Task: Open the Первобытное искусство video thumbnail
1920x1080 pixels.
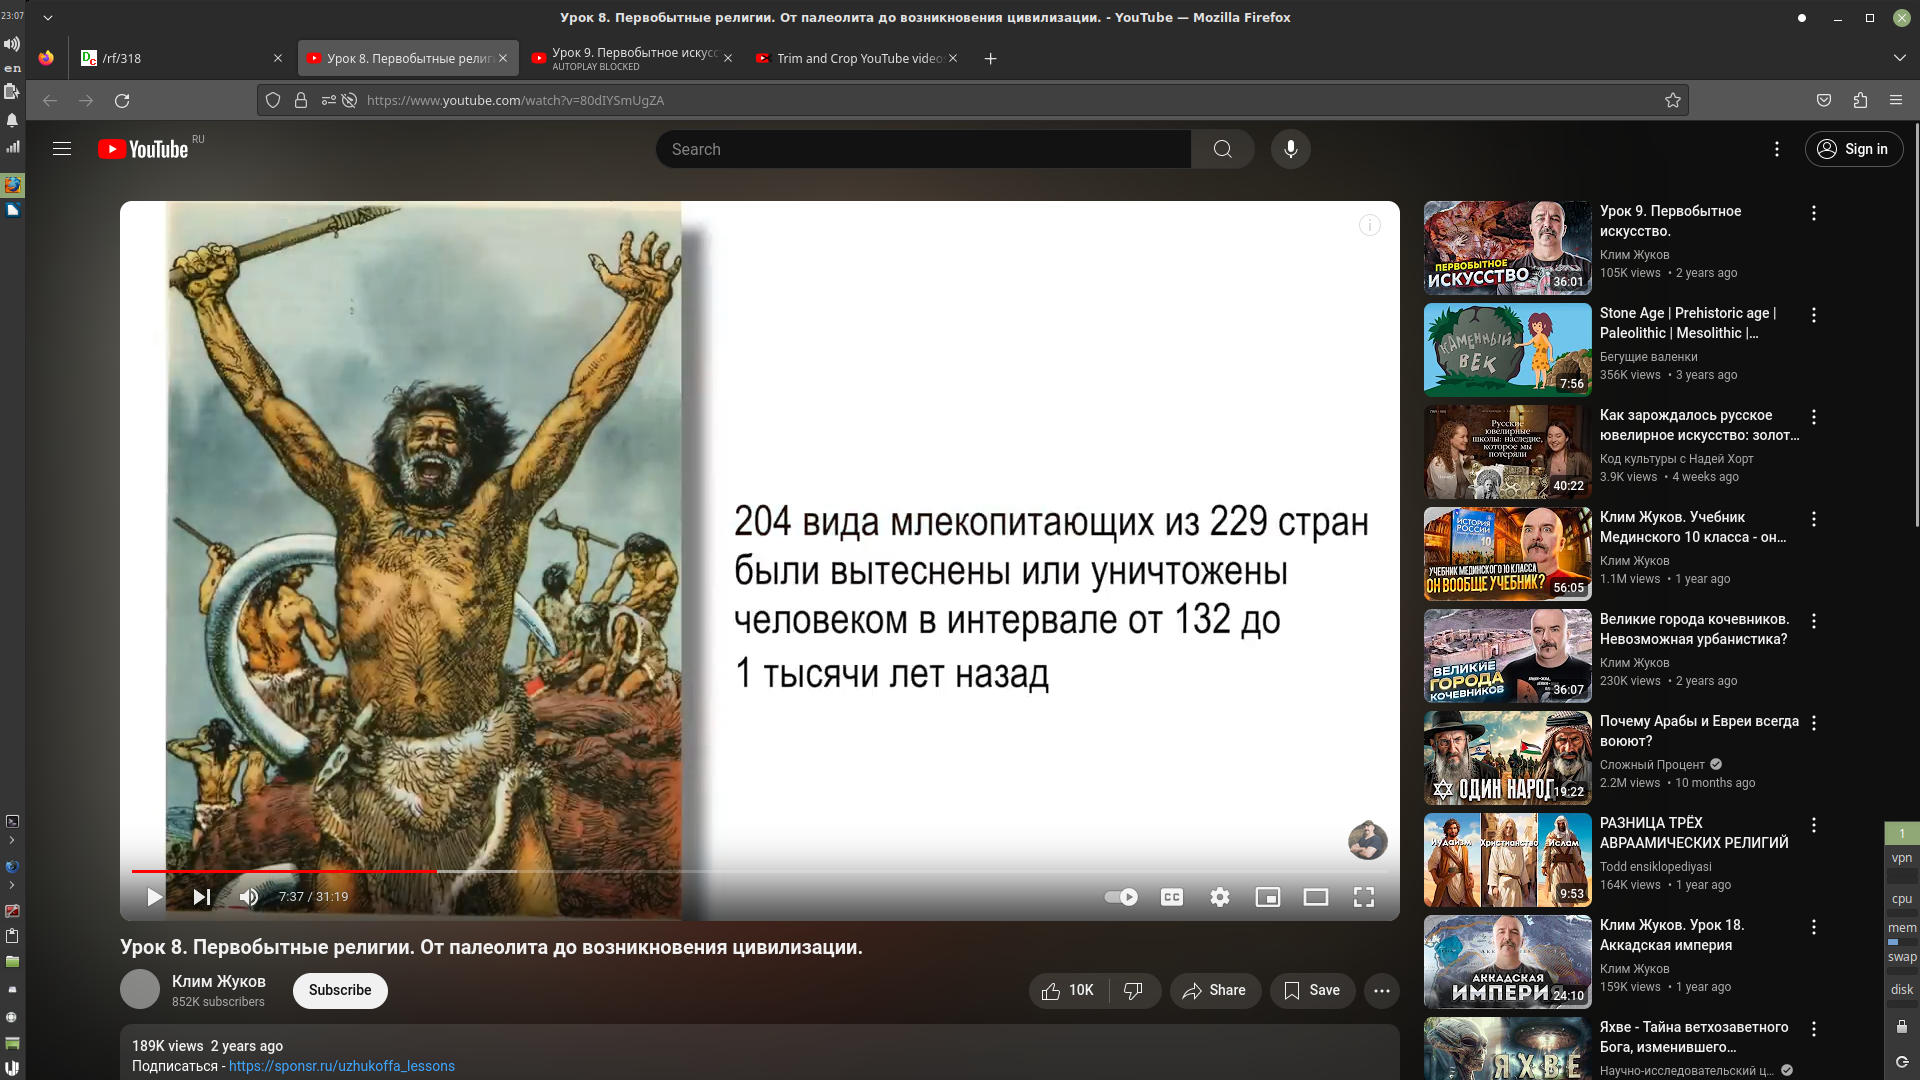Action: [1507, 248]
